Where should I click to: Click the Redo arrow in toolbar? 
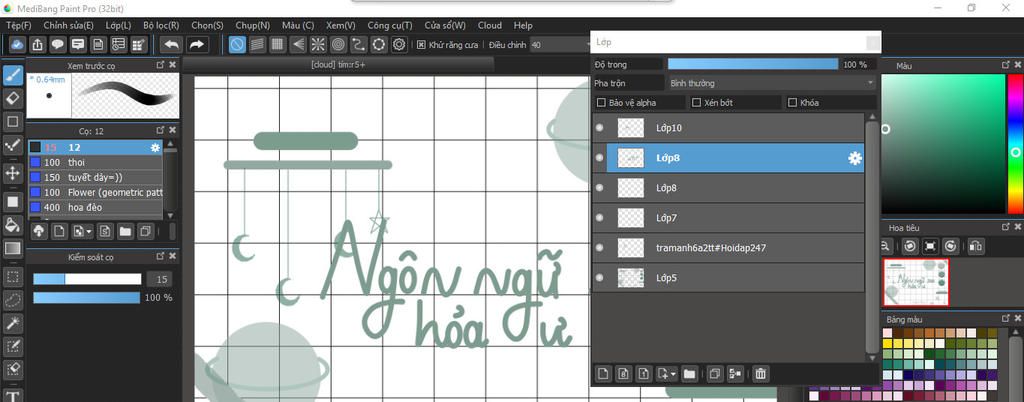coord(196,44)
